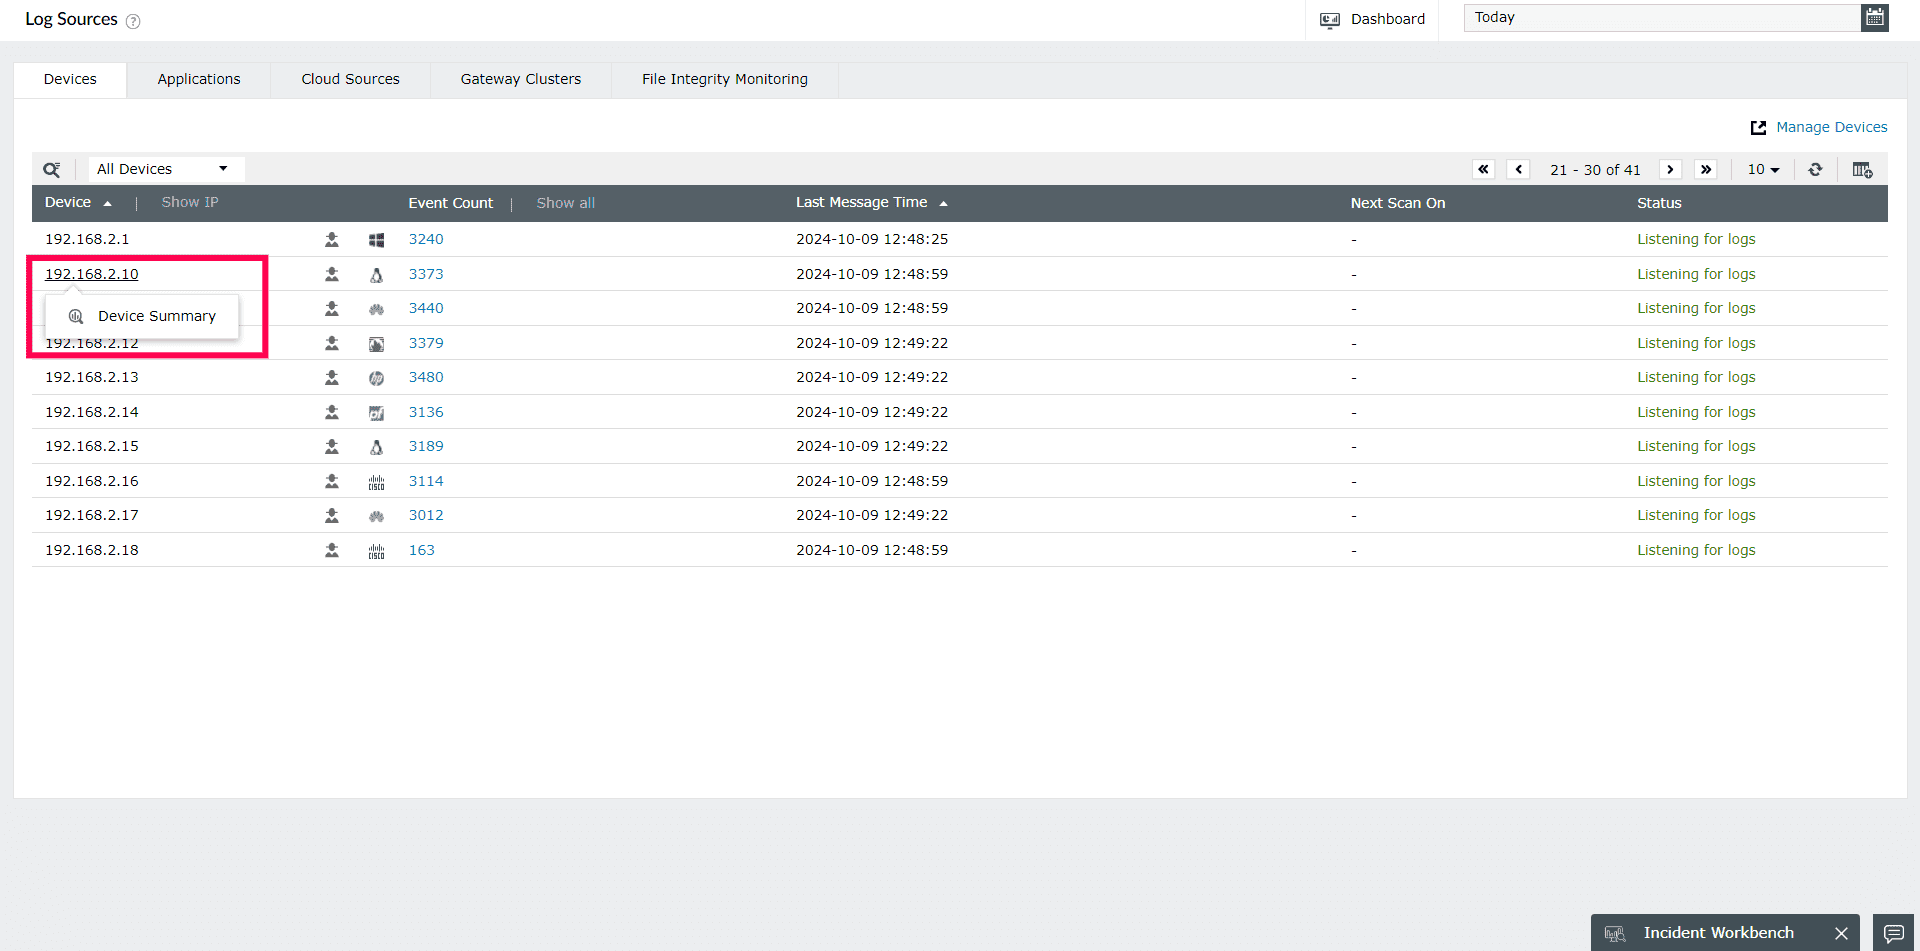Sort by the Event Count column header
This screenshot has height=951, width=1920.
tap(451, 203)
